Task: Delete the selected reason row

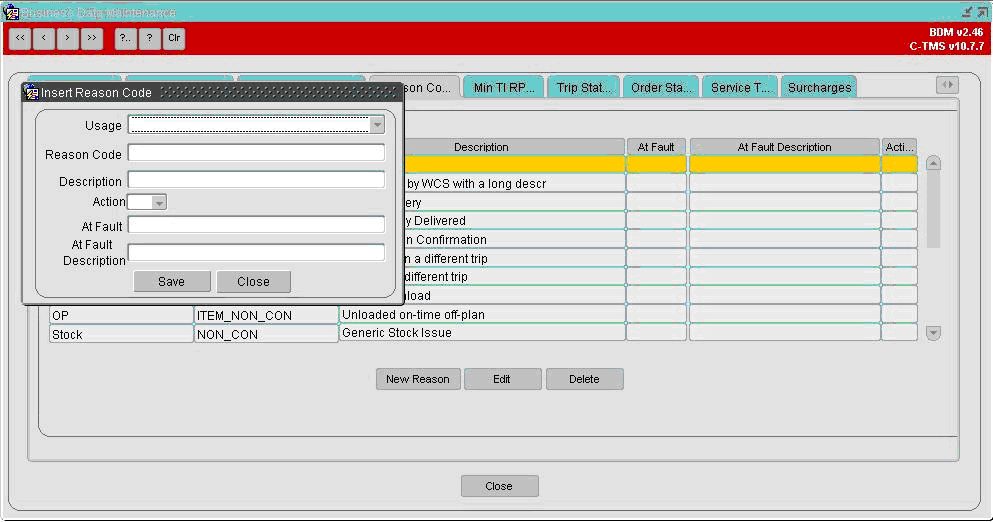Action: pyautogui.click(x=584, y=379)
